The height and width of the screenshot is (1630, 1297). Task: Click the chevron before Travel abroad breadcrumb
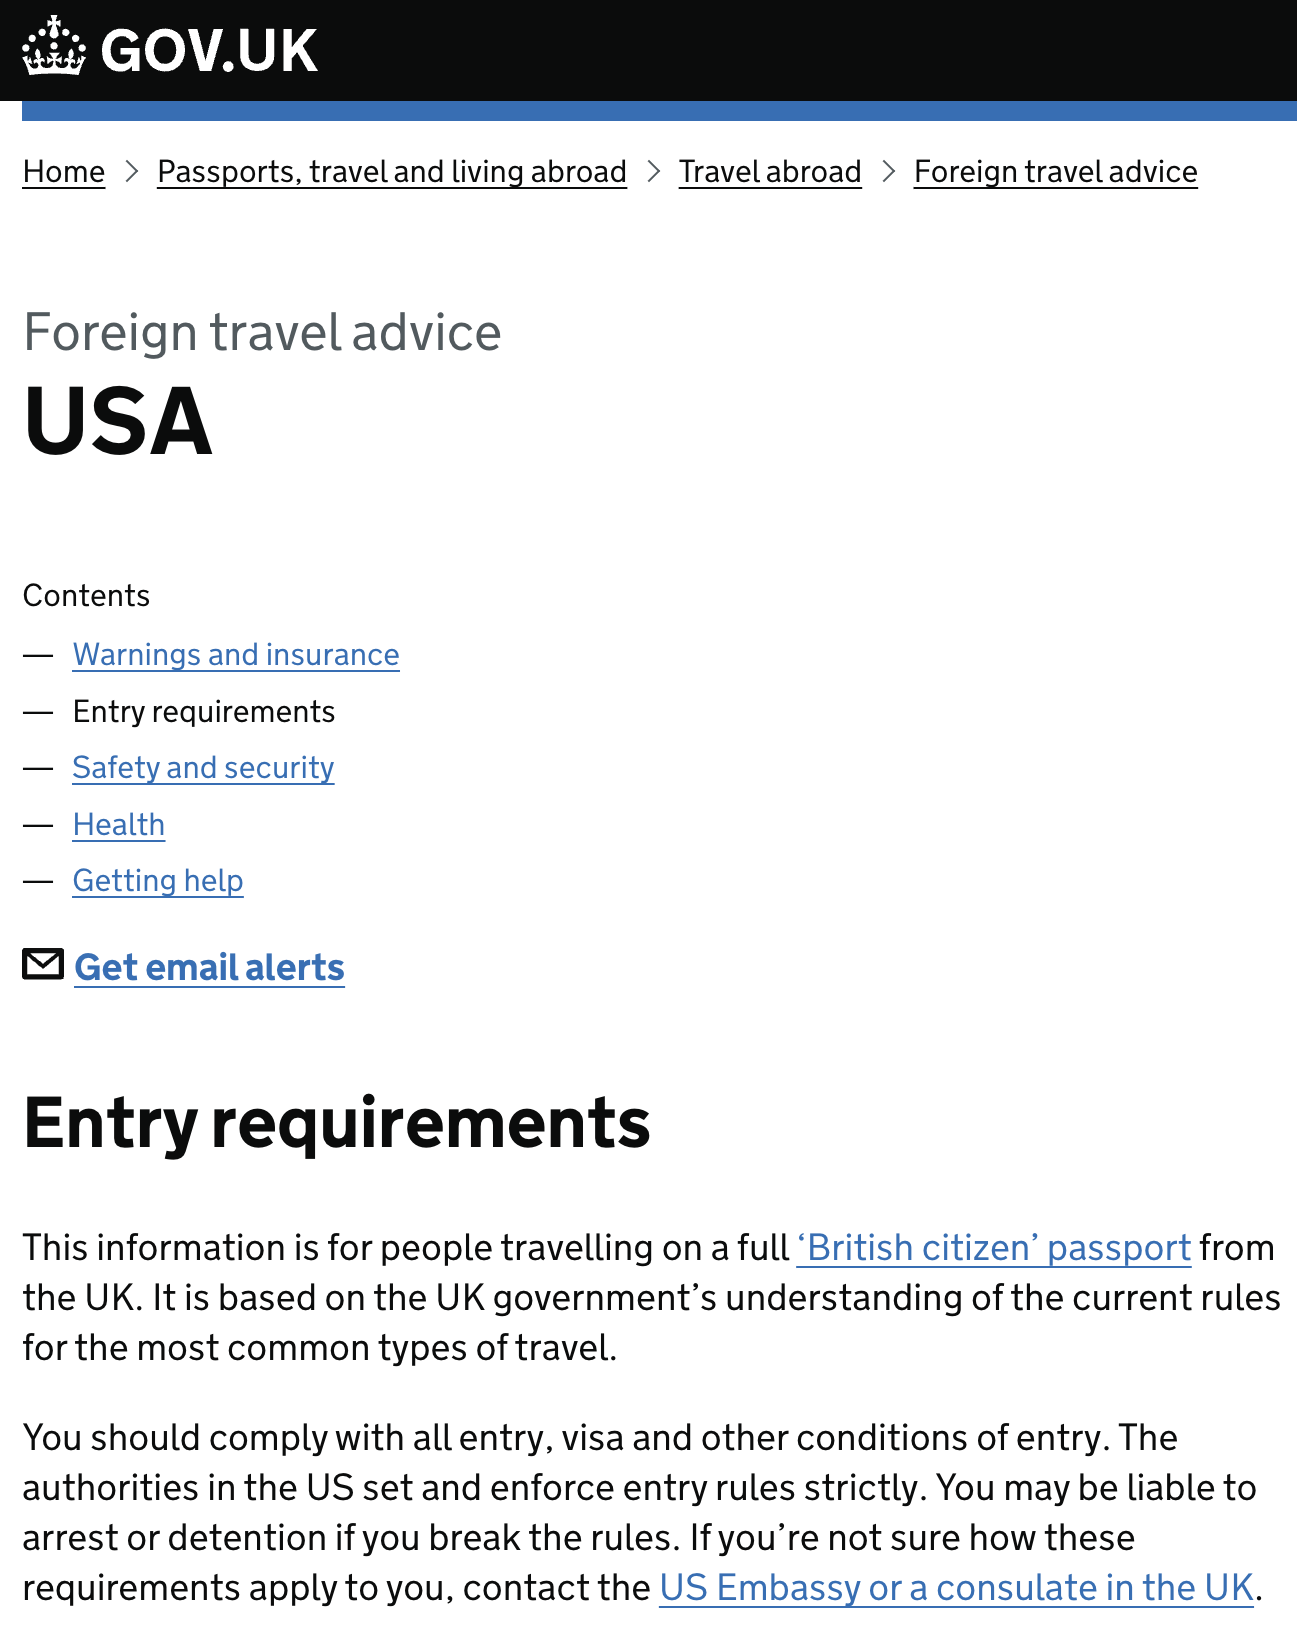(x=653, y=172)
